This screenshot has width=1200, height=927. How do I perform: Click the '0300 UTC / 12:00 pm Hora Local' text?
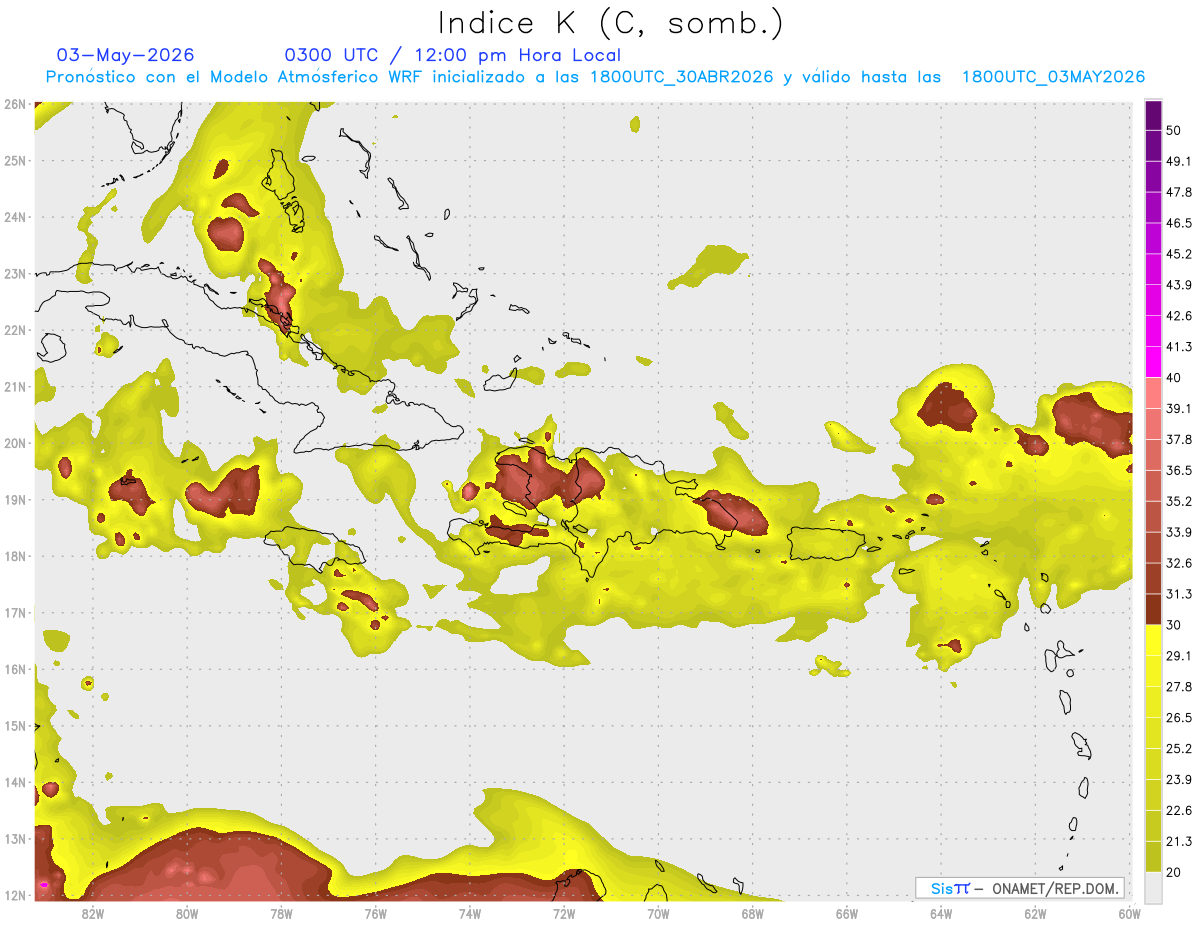(453, 55)
